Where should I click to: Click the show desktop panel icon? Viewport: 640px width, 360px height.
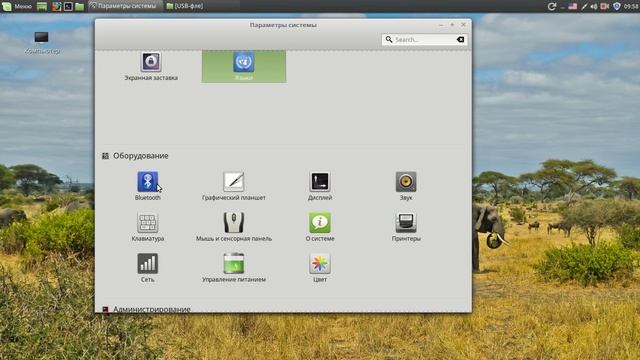coord(42,6)
